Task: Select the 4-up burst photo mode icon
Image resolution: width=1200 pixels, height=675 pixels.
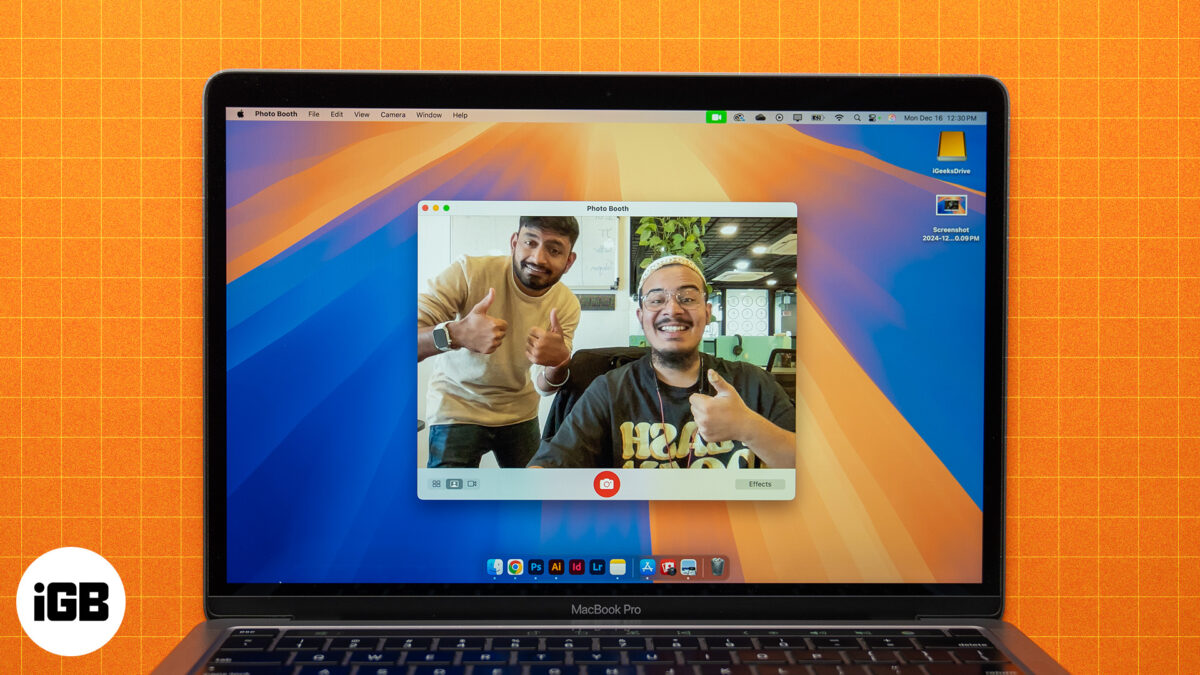Action: (435, 483)
